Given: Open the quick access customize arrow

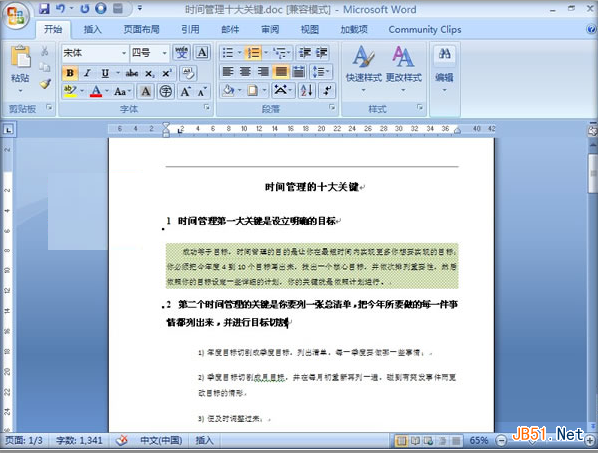Looking at the screenshot, I should tap(140, 8).
